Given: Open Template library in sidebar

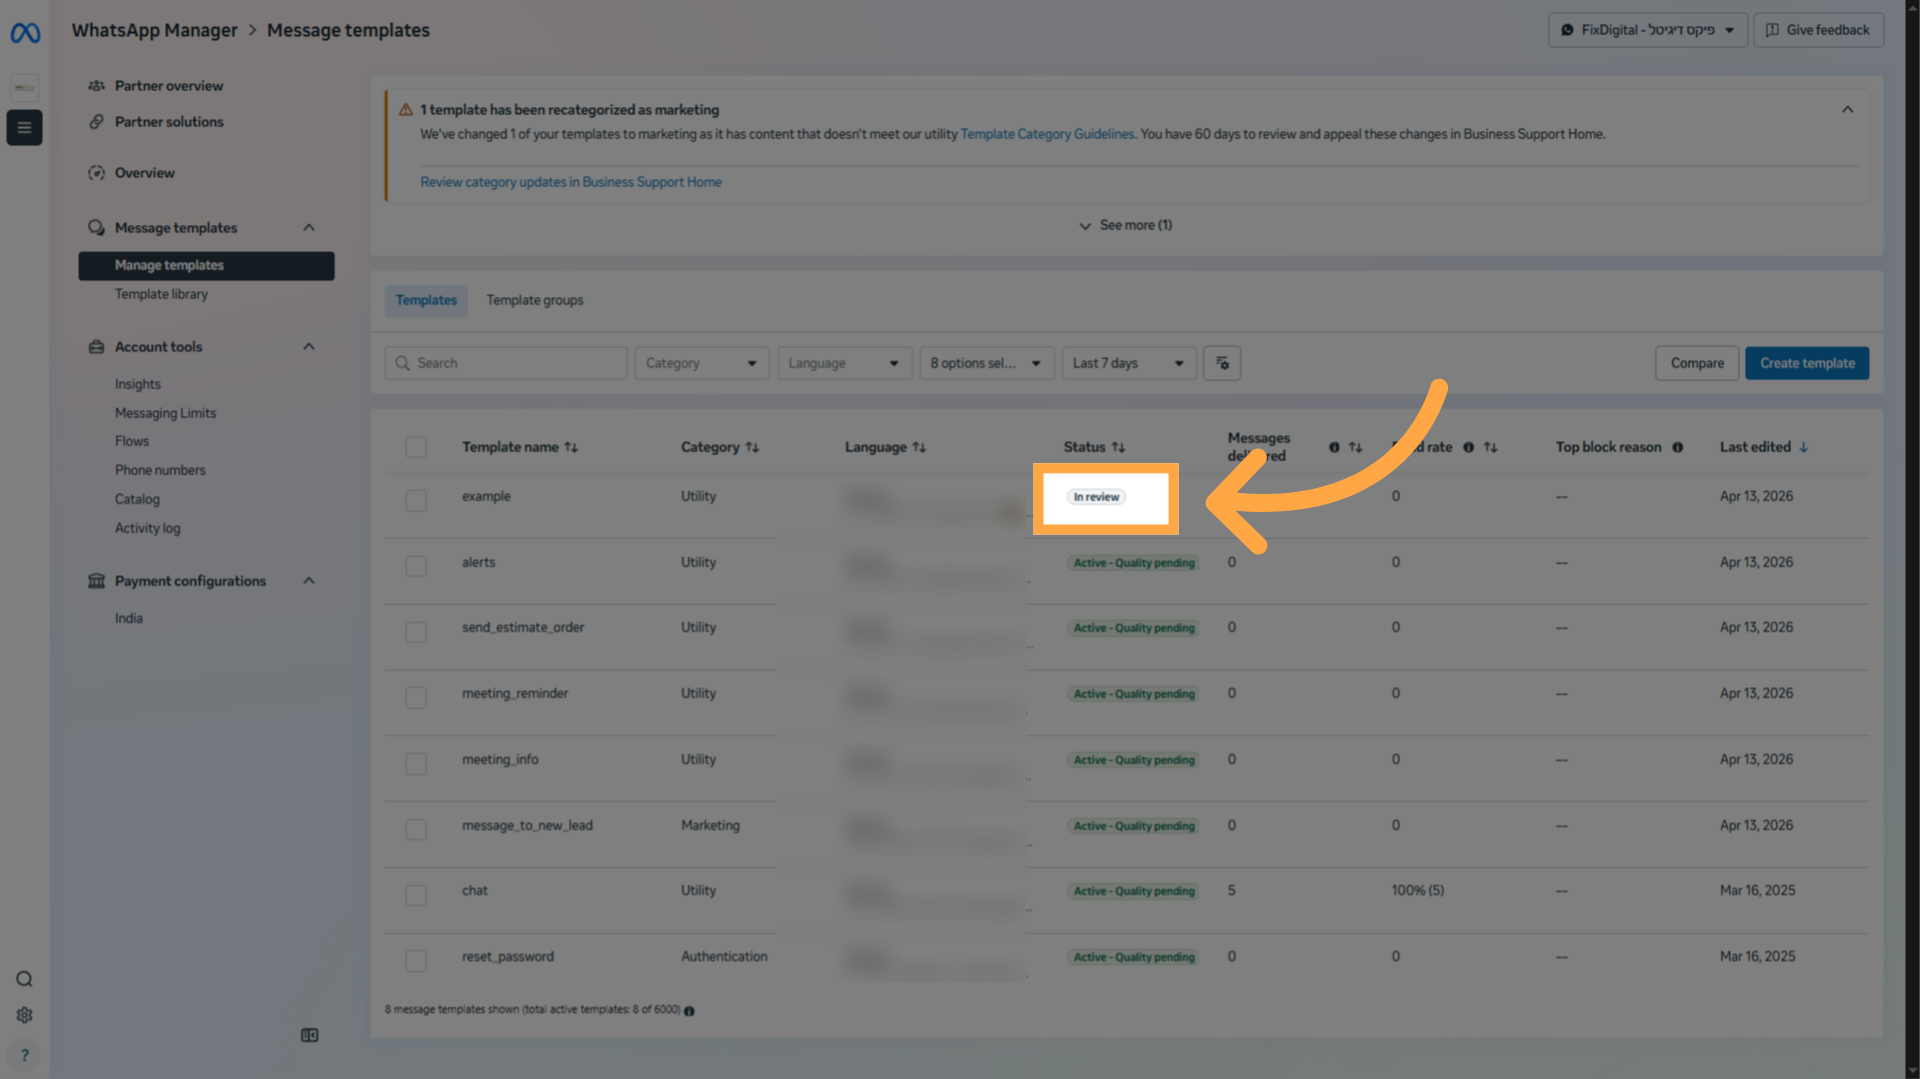Looking at the screenshot, I should pos(161,294).
